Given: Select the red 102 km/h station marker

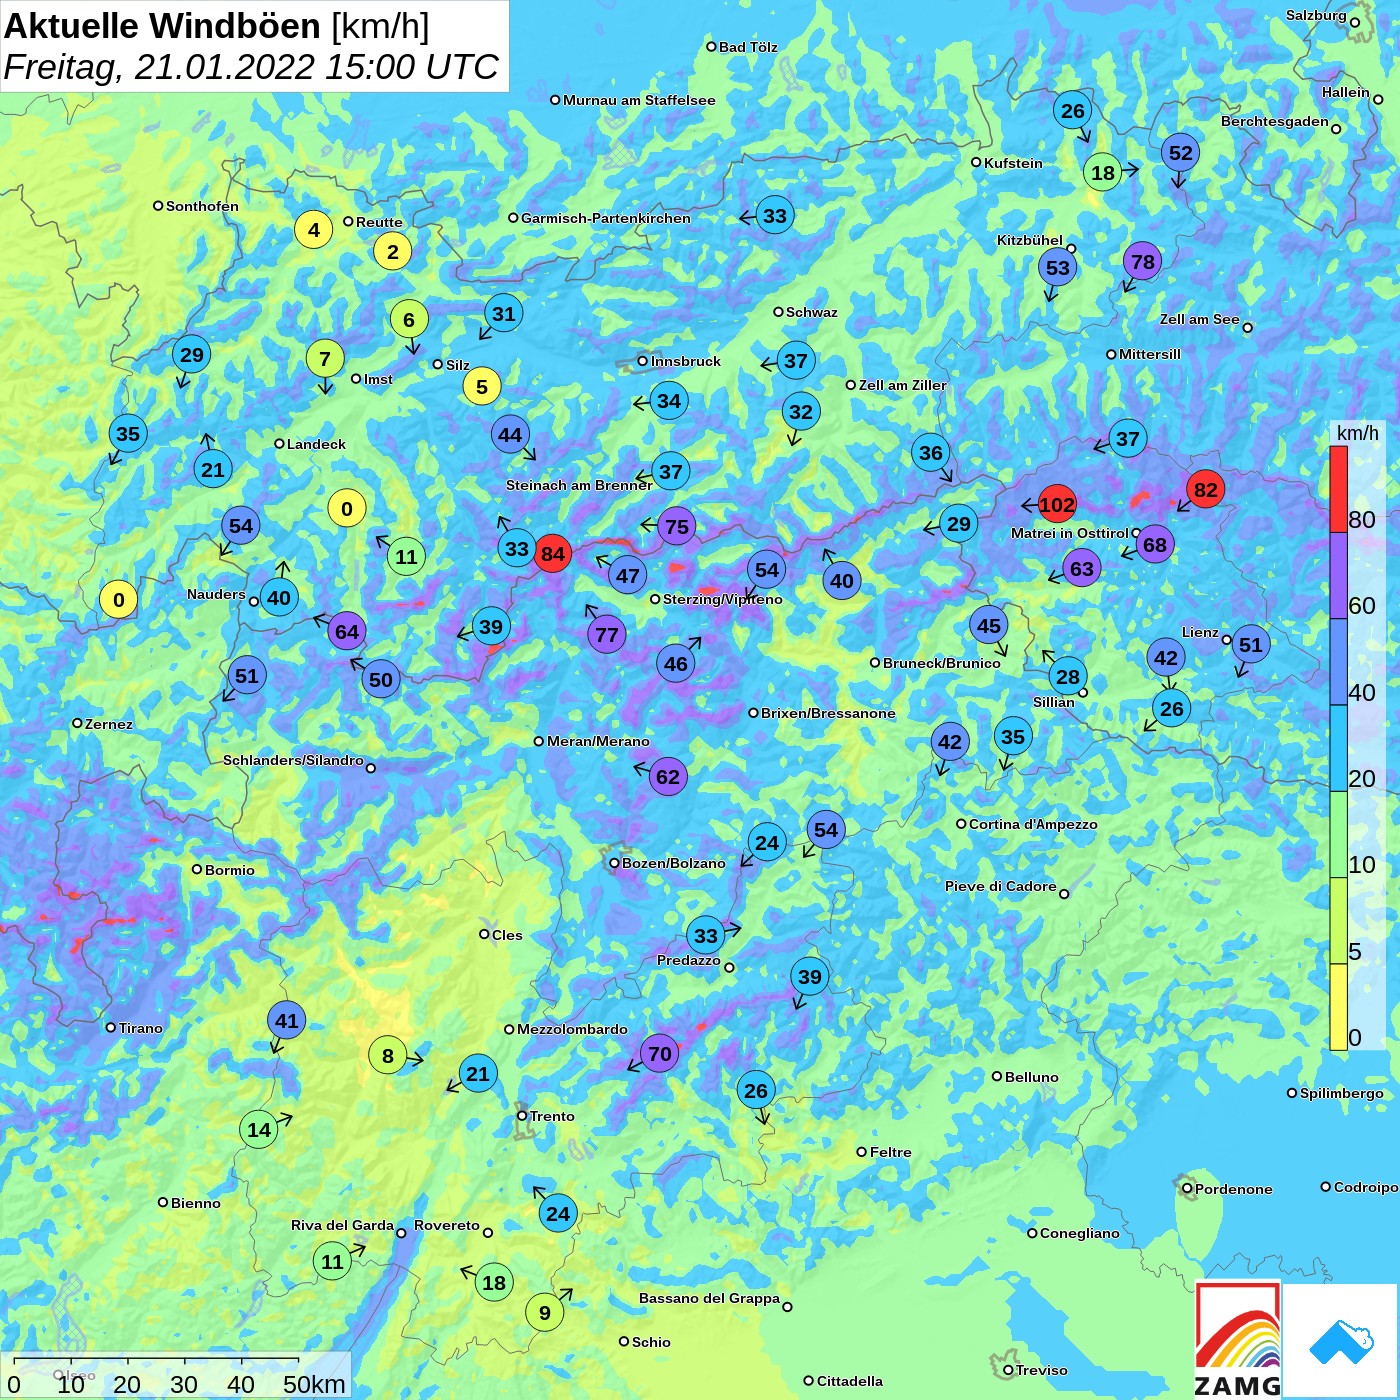Looking at the screenshot, I should [x=1057, y=505].
